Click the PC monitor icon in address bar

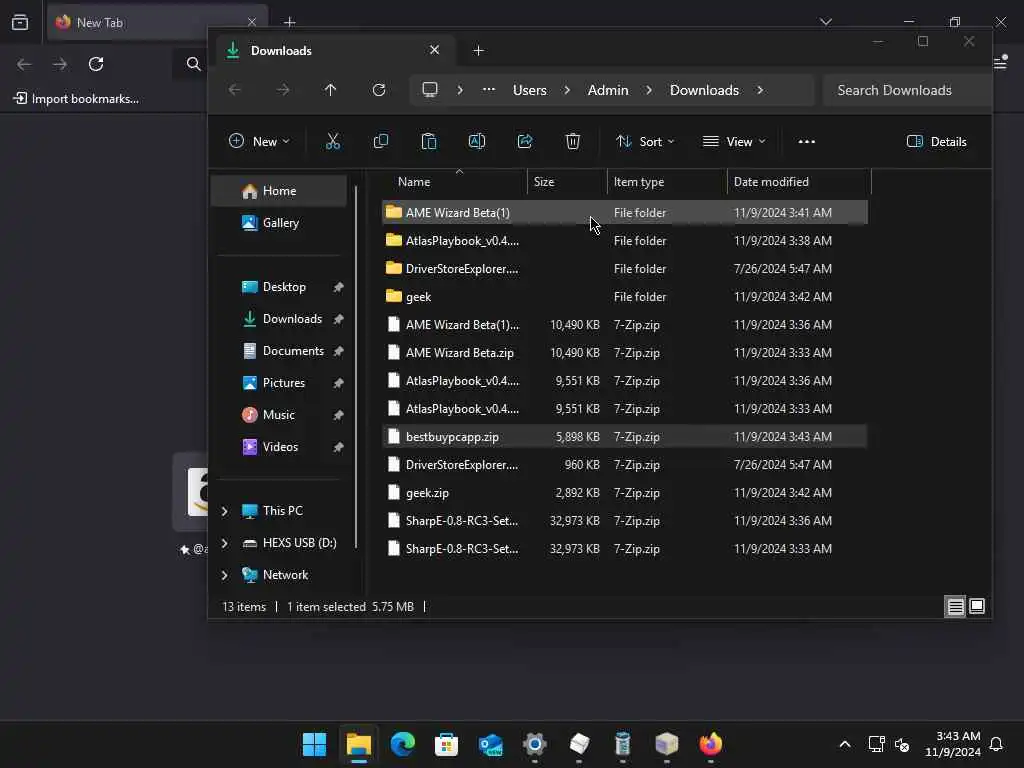pos(430,90)
